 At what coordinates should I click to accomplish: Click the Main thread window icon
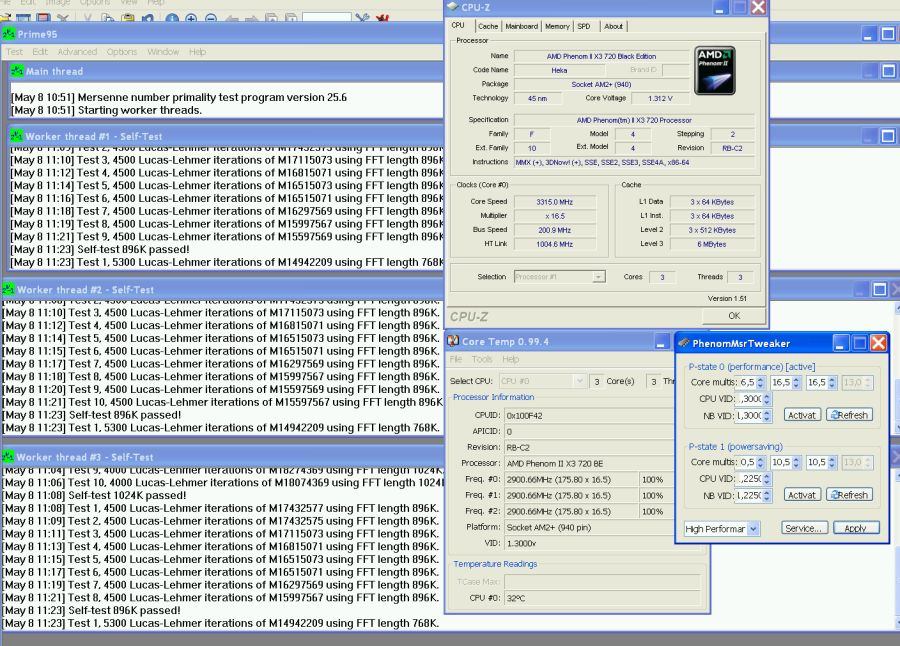coord(17,71)
